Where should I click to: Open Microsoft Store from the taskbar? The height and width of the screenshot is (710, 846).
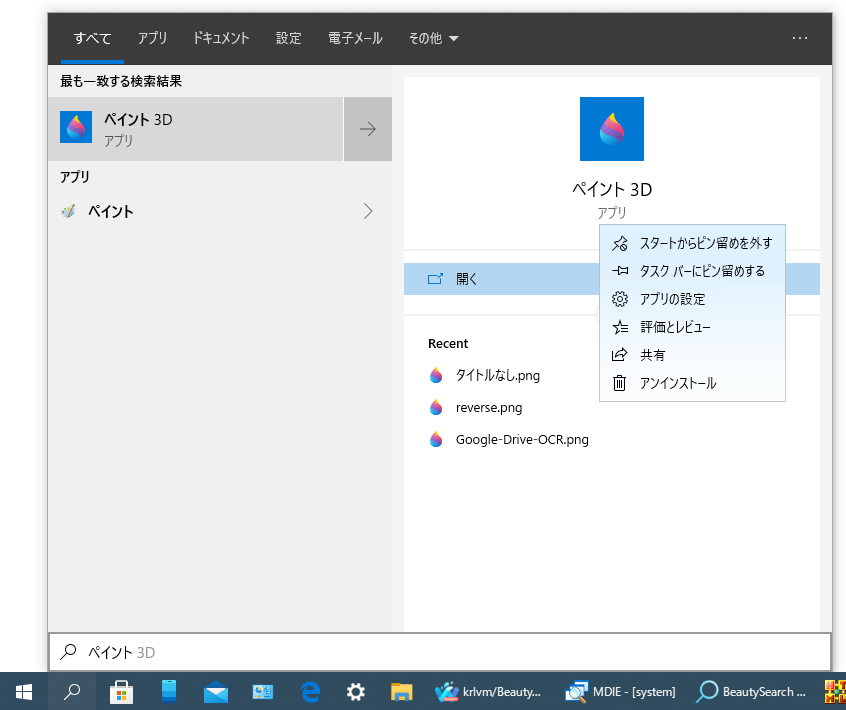pos(121,691)
